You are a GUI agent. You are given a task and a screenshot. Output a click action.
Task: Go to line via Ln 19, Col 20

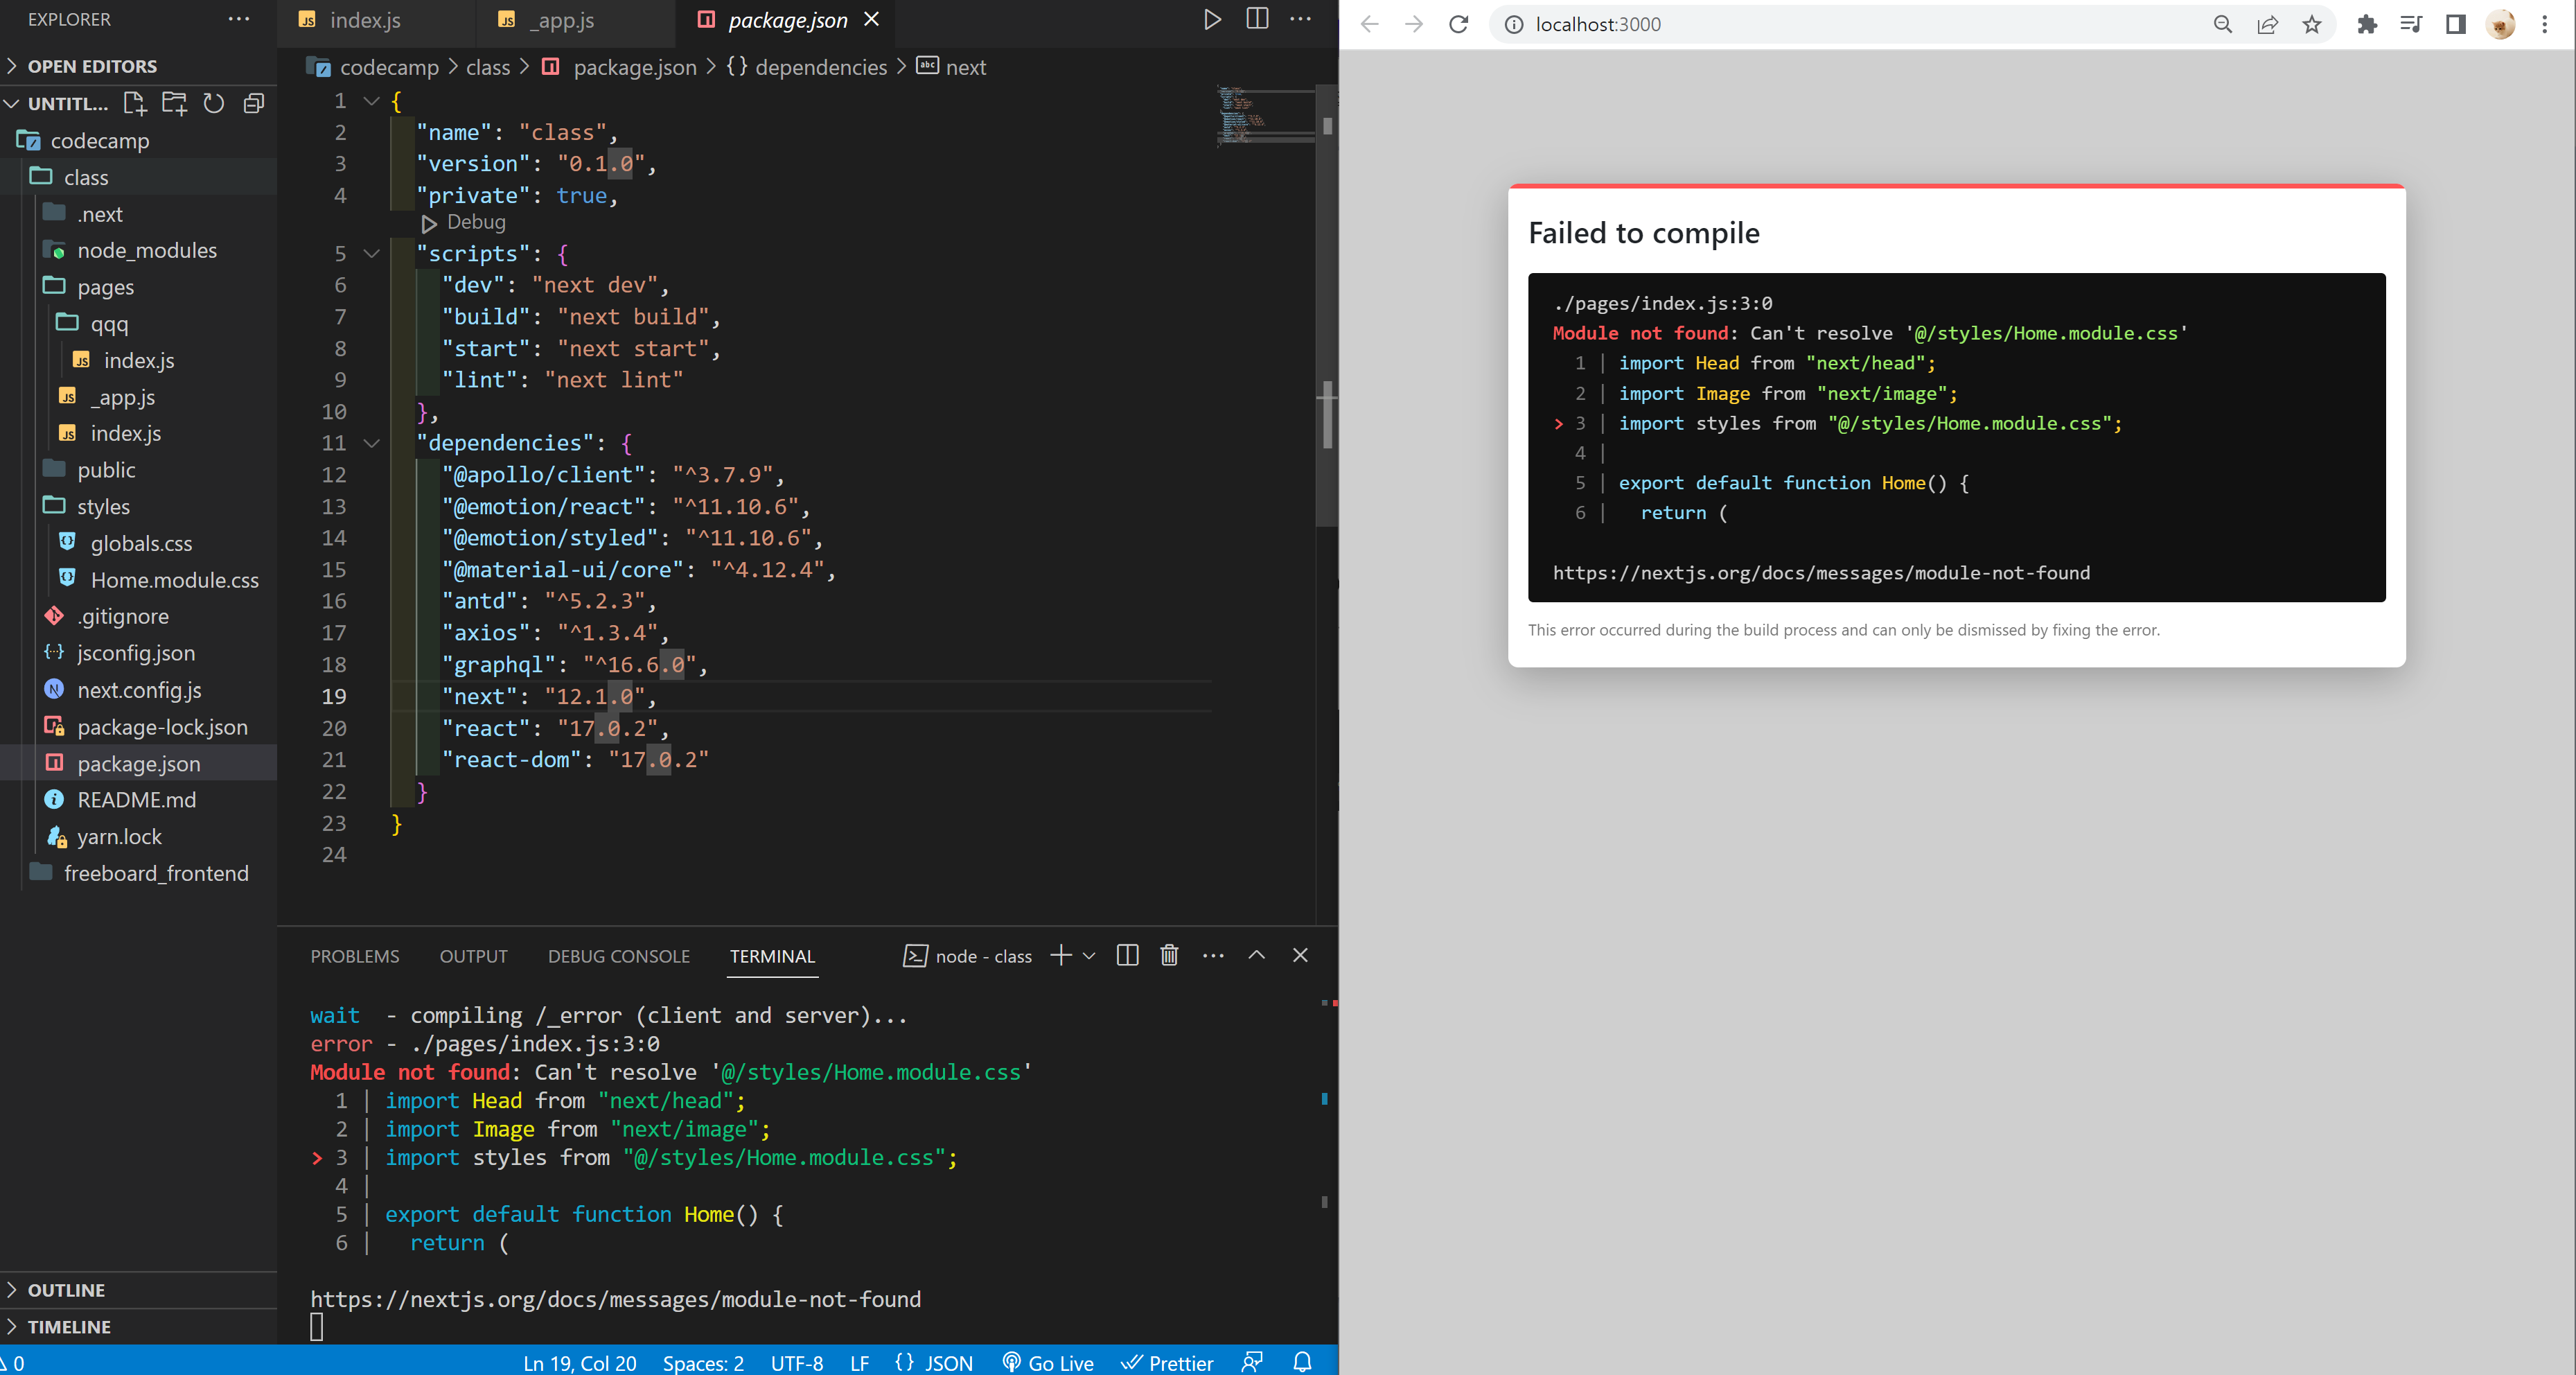[x=580, y=1362]
